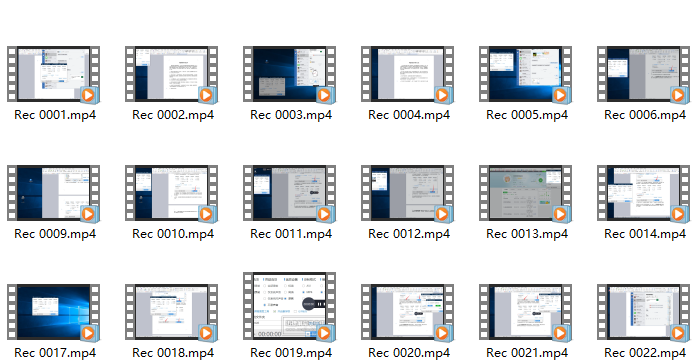Click the play badge on Rec 0006.mp4

point(679,95)
